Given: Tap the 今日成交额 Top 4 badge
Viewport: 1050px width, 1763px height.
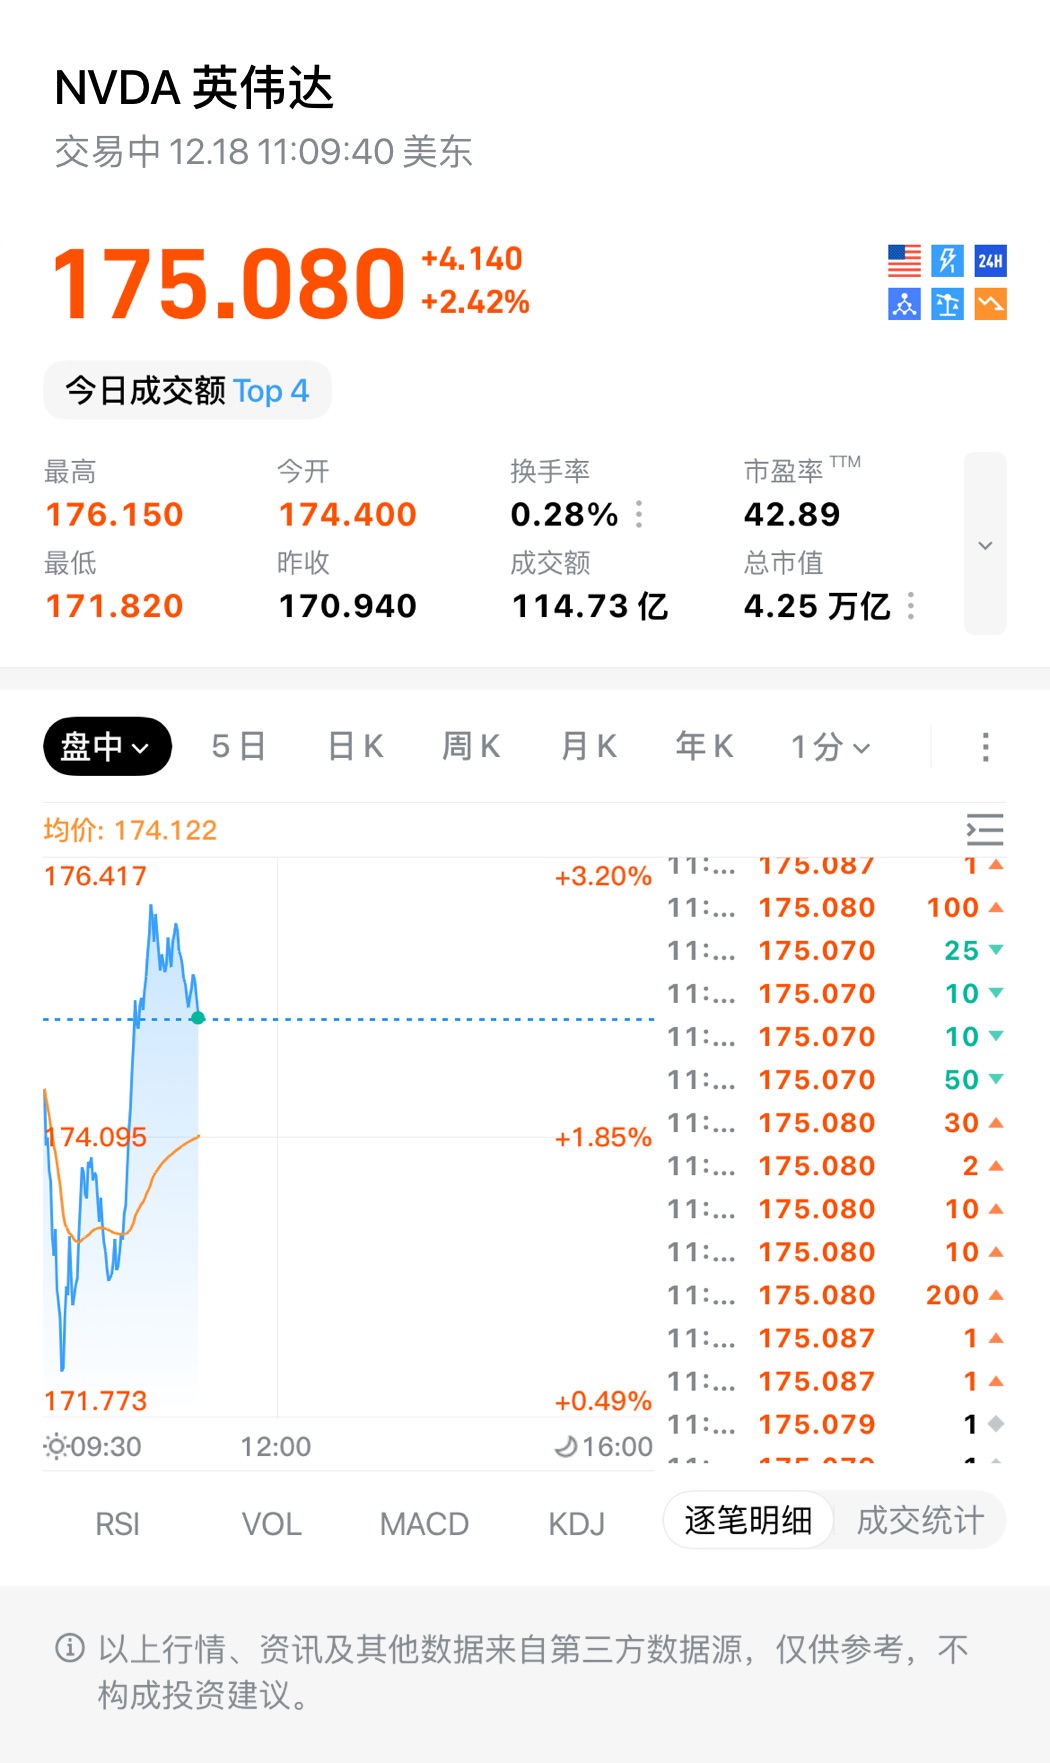Looking at the screenshot, I should [x=187, y=391].
